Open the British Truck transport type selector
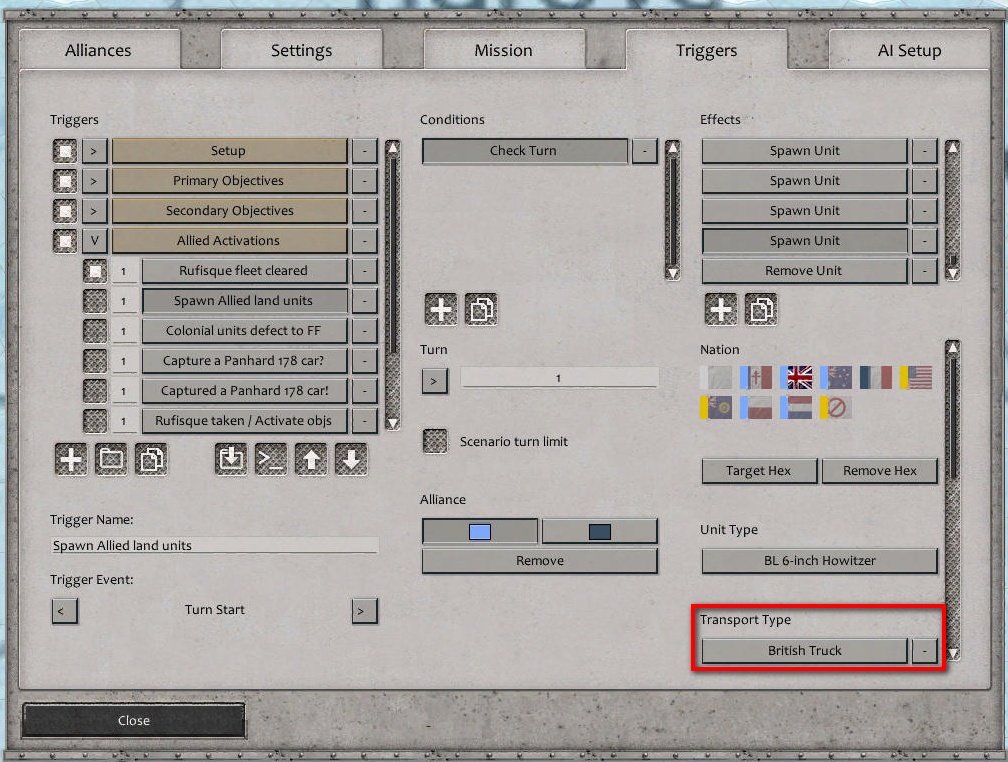Screen dimensions: 1008x762 (x=805, y=651)
